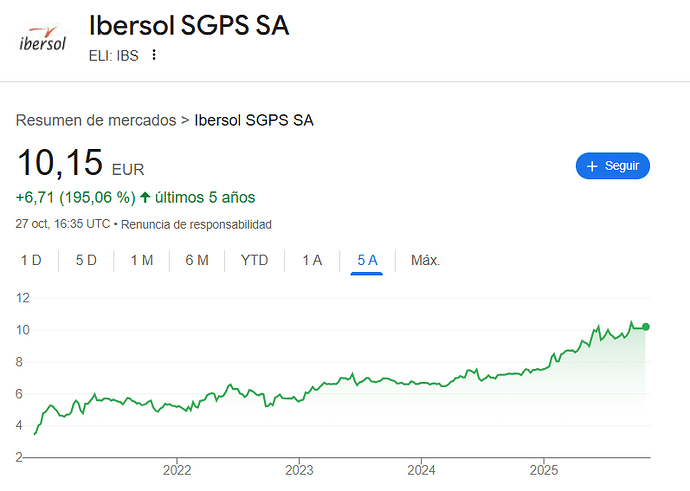Select the 1 A range tab
The image size is (690, 491).
tap(312, 260)
